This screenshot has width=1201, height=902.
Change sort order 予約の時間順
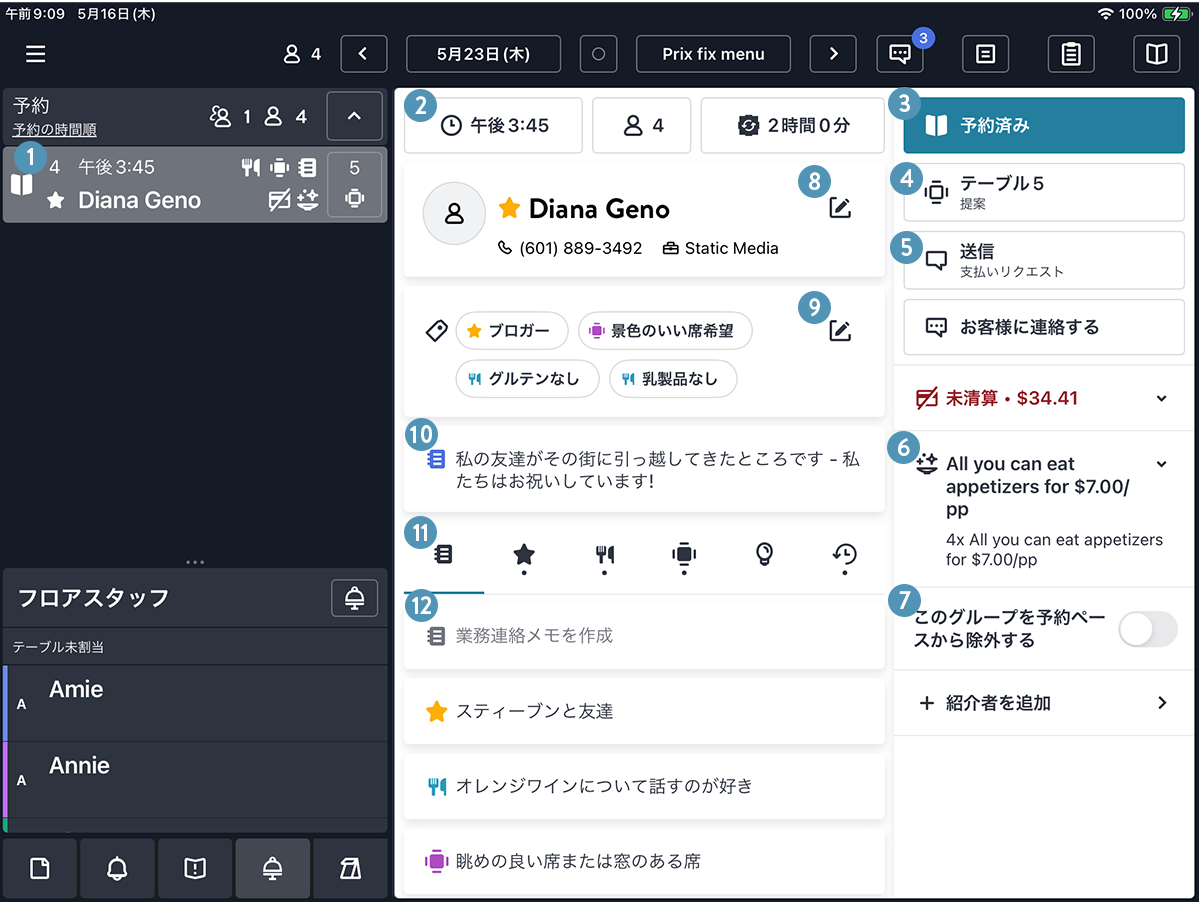pos(55,131)
